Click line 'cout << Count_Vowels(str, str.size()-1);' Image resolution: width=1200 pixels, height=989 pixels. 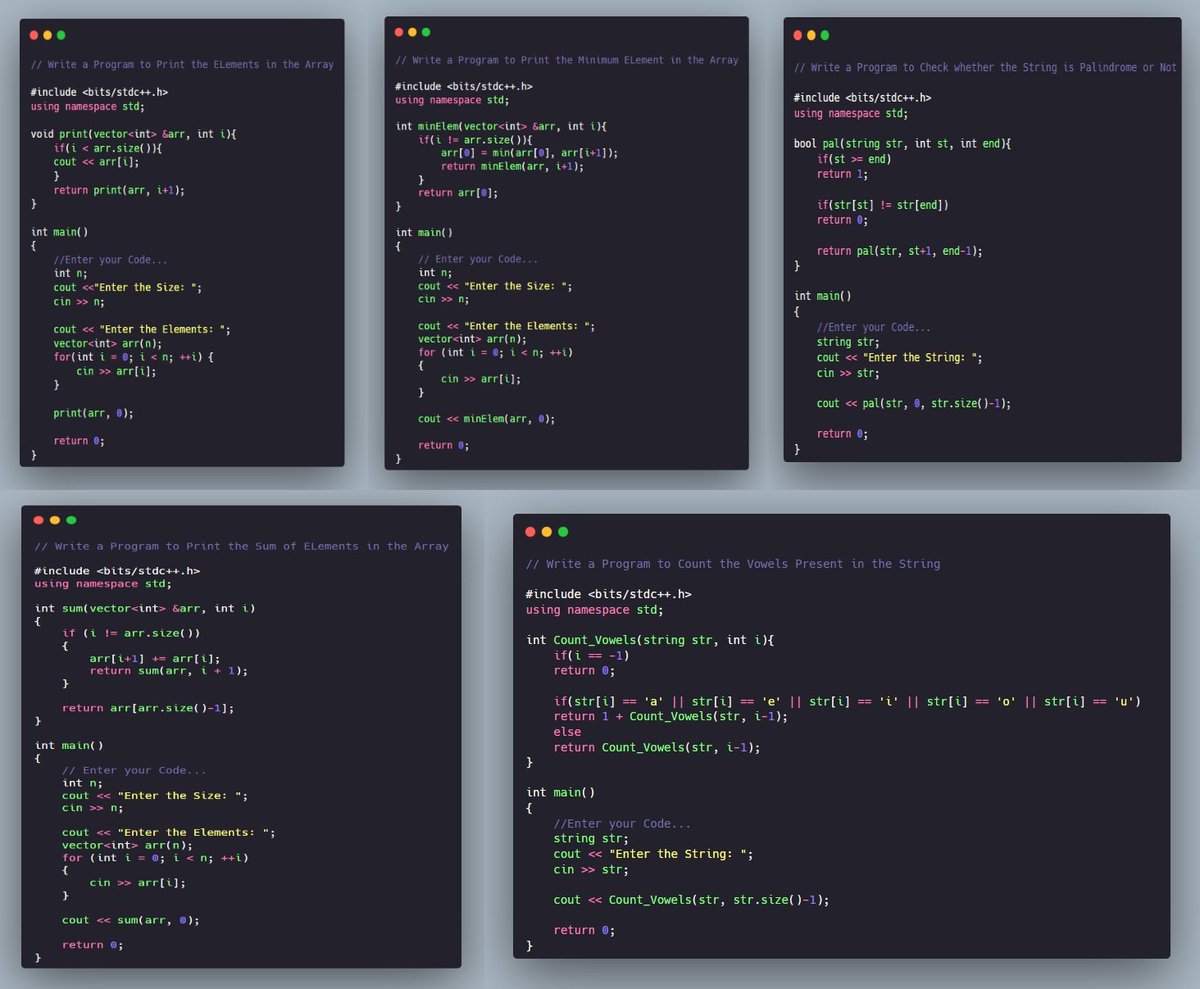click(x=692, y=900)
